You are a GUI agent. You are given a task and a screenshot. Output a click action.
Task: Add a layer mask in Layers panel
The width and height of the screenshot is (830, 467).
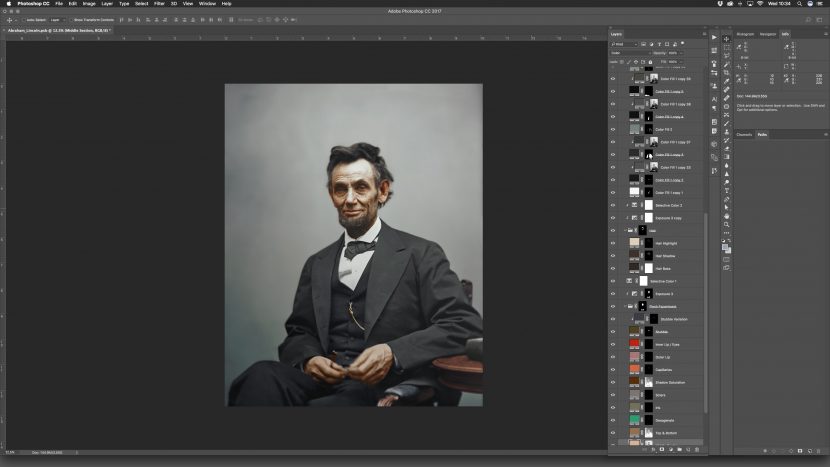(662, 450)
